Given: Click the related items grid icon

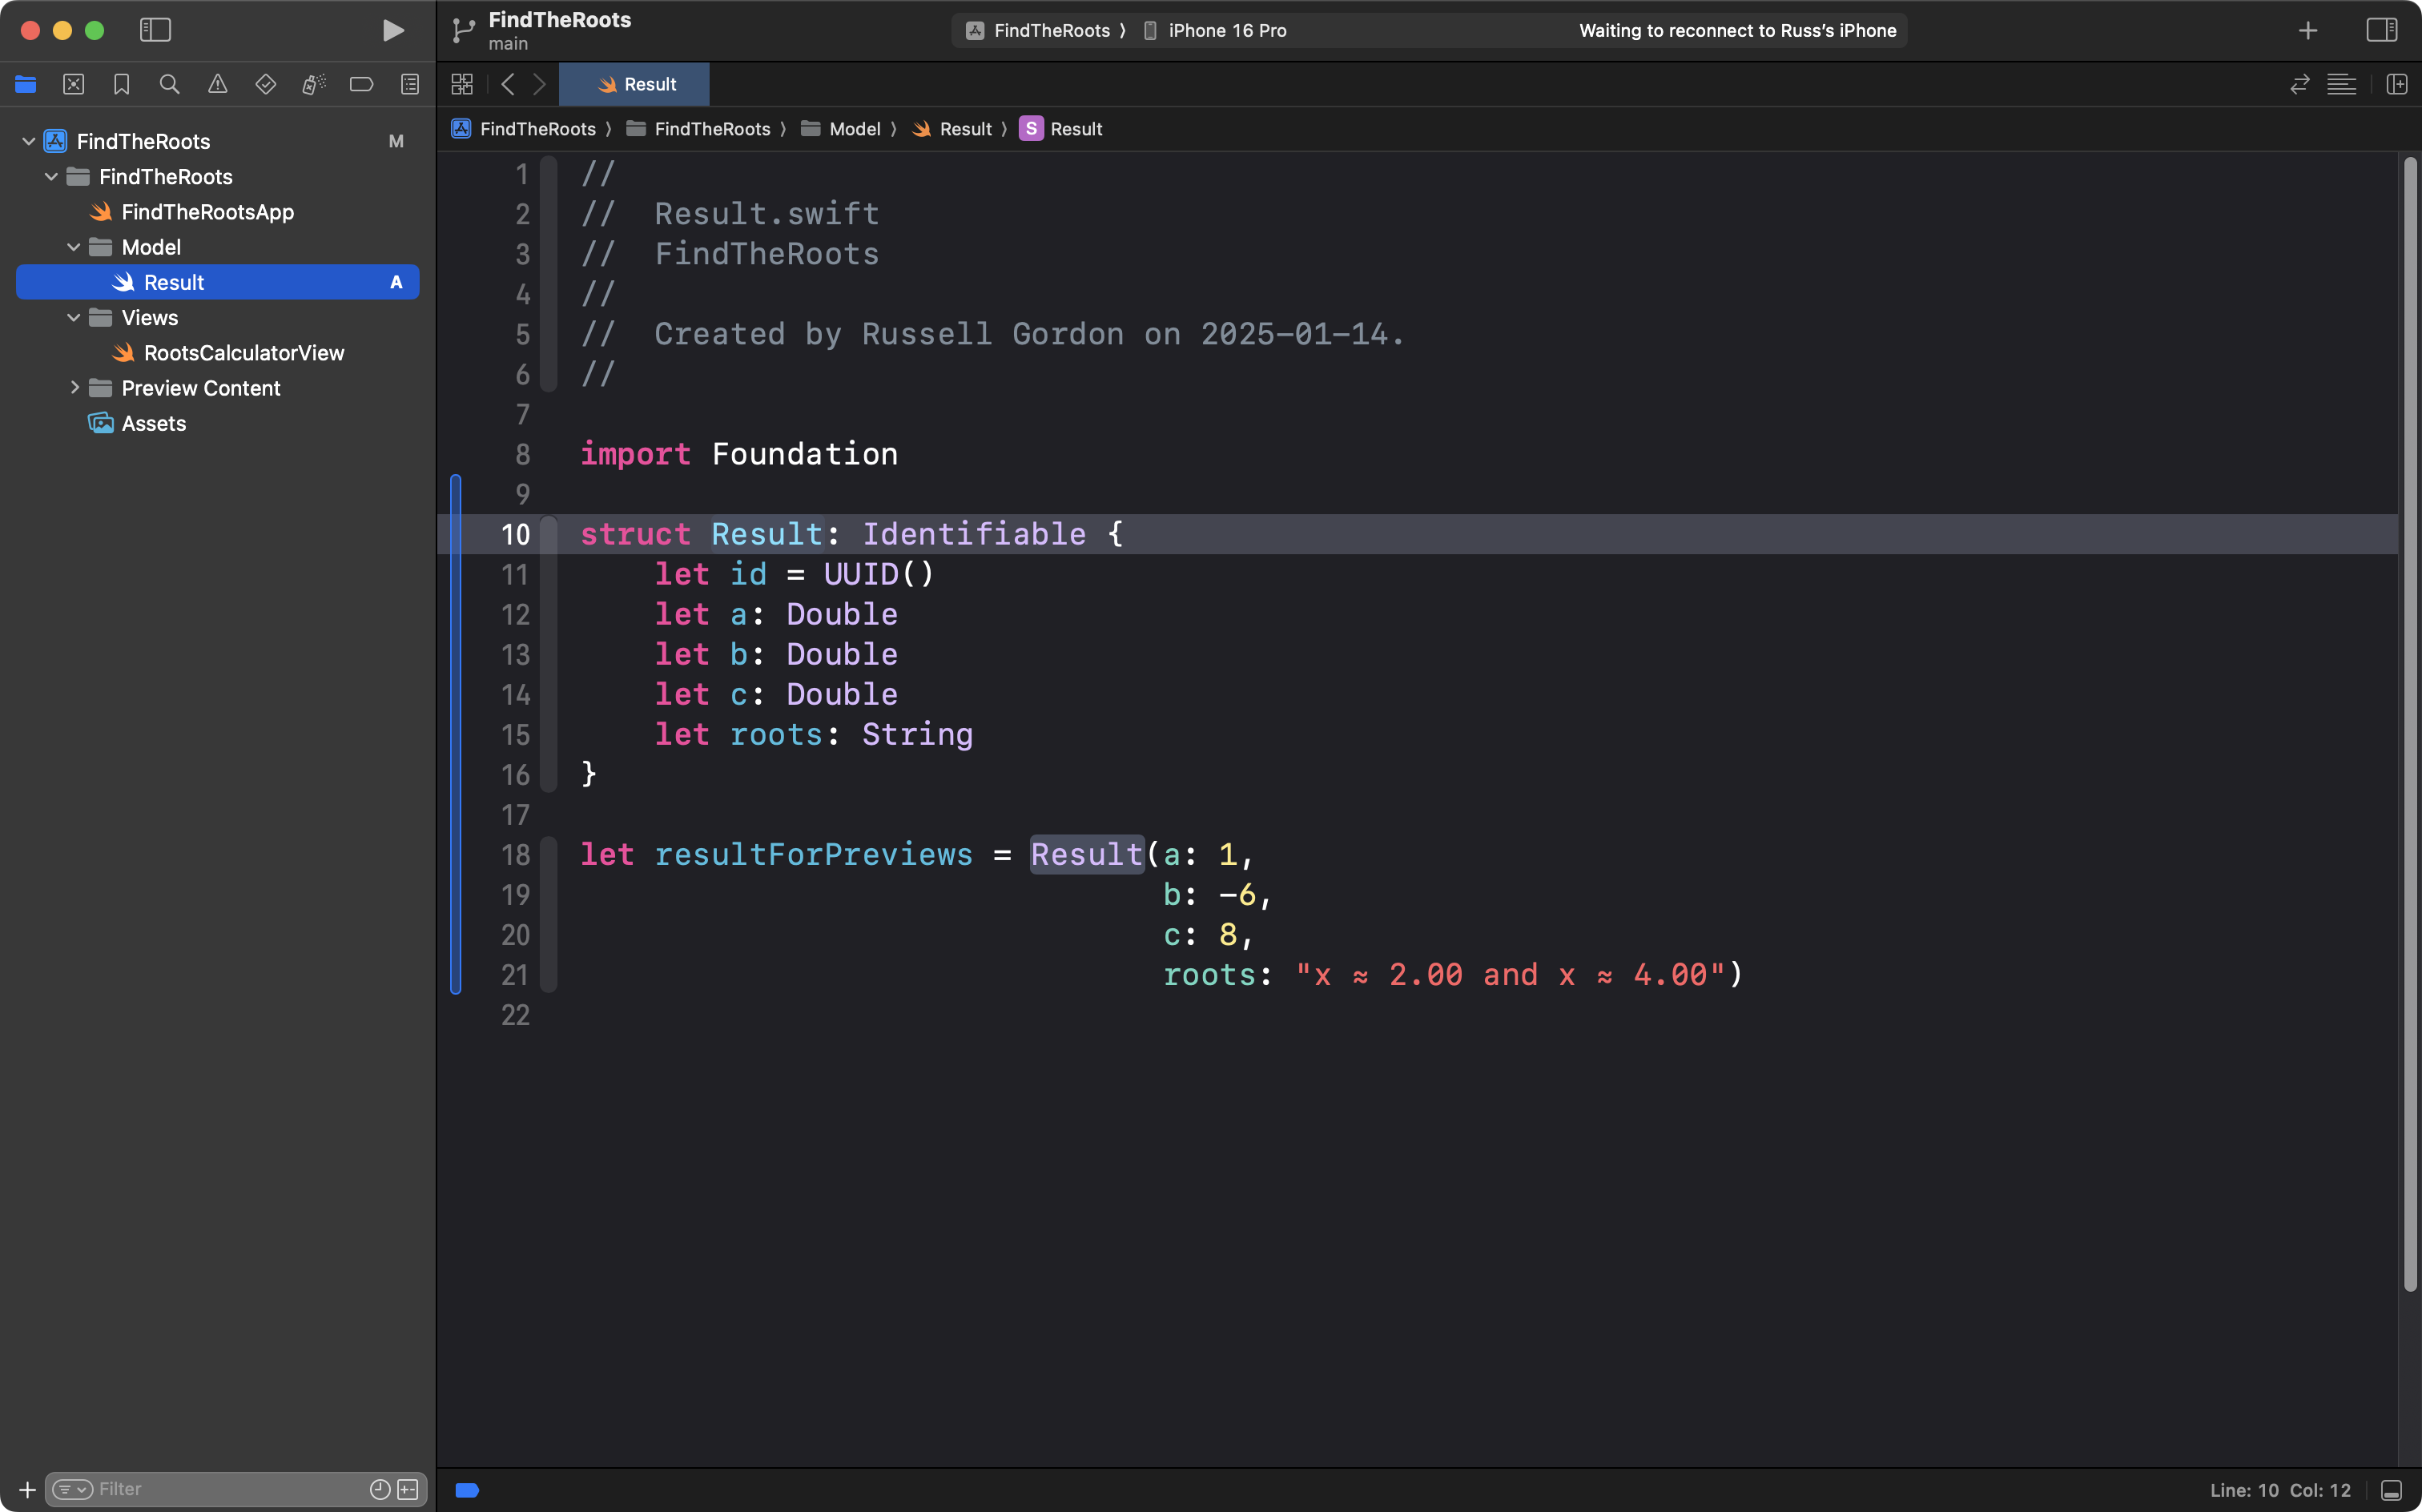Looking at the screenshot, I should click(x=462, y=84).
